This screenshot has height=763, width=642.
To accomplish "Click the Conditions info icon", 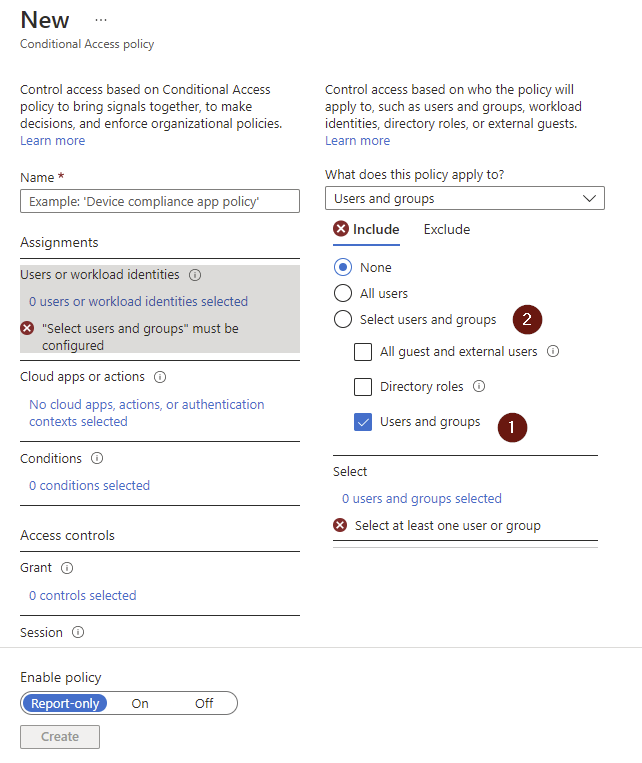I will tap(97, 458).
